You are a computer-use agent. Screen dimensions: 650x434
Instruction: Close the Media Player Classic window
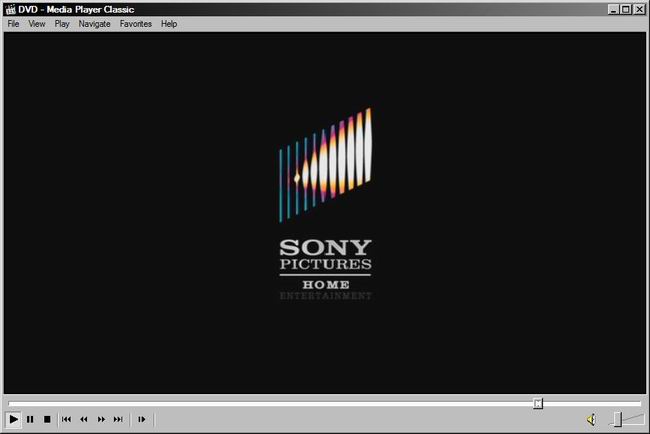(x=639, y=10)
